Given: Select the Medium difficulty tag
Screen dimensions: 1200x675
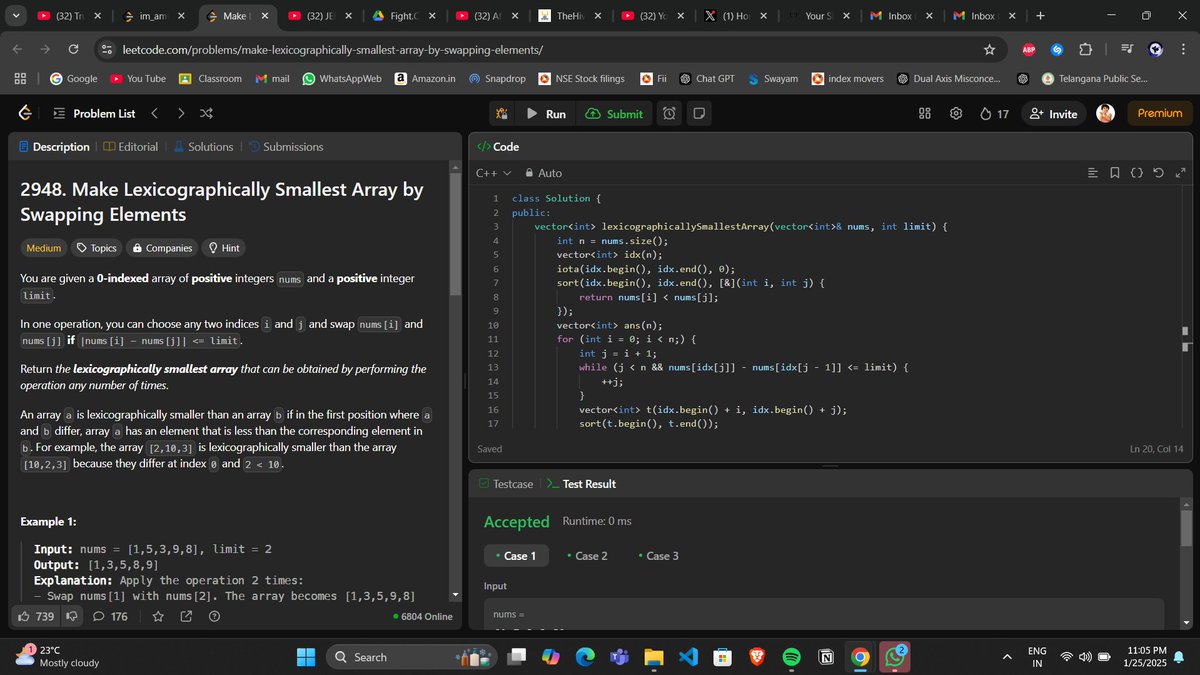Looking at the screenshot, I should point(43,248).
